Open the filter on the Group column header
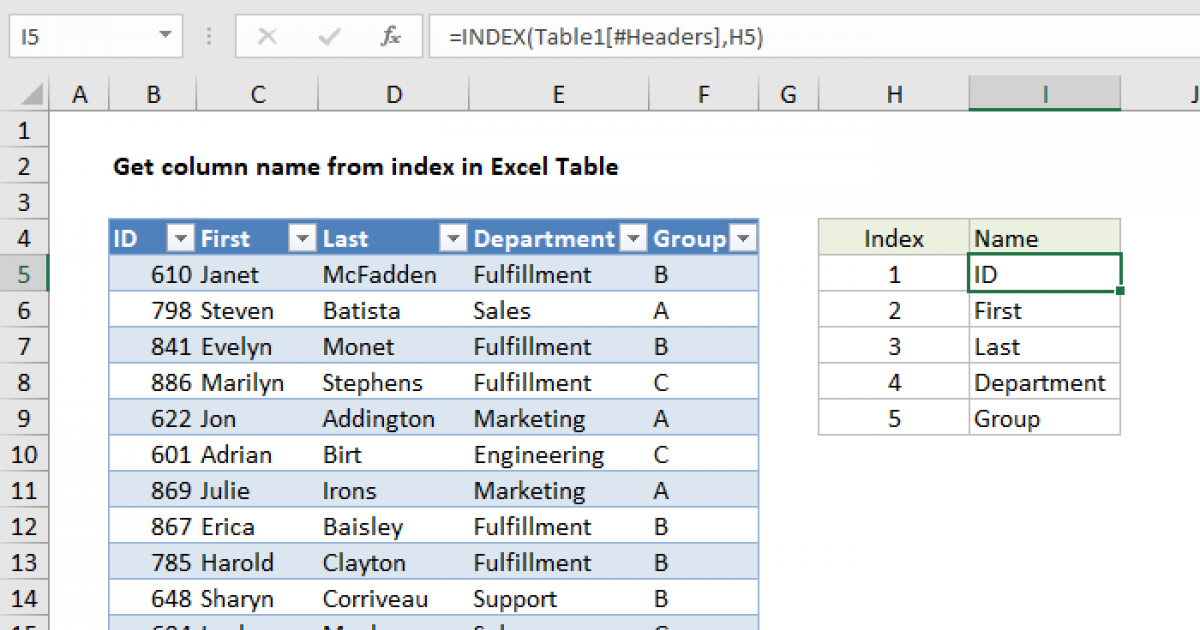 742,238
